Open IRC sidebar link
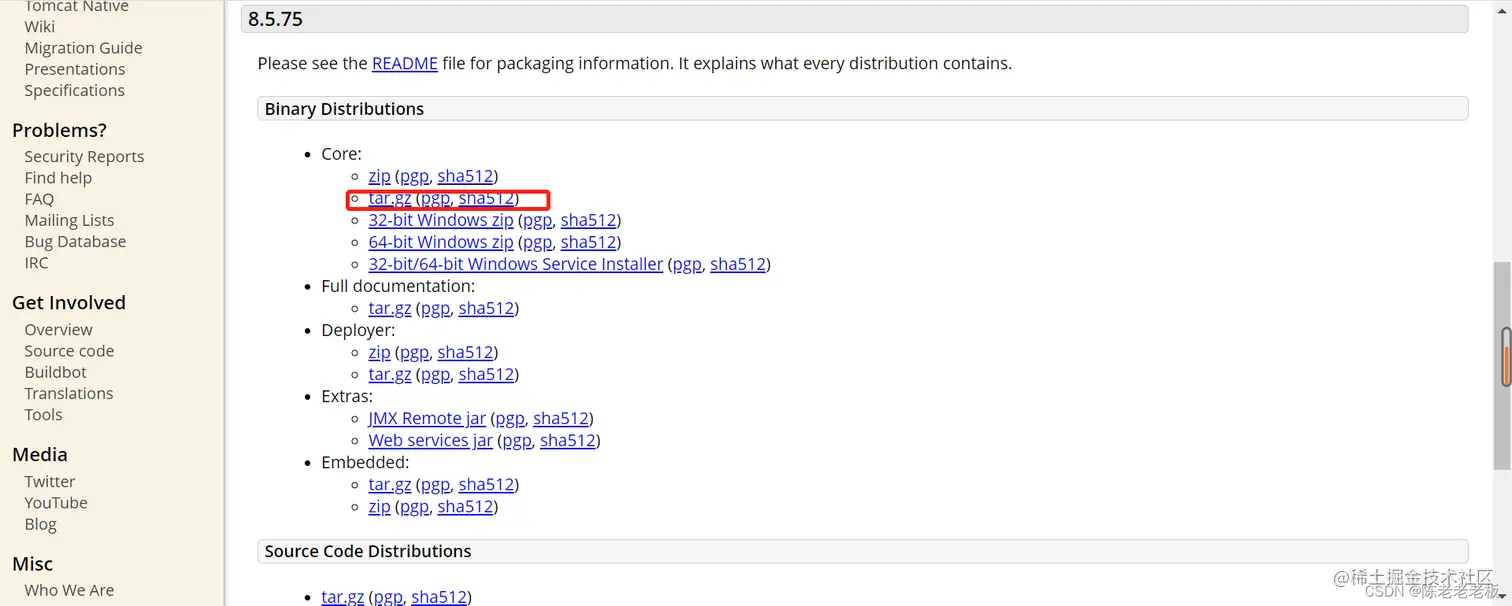 36,263
